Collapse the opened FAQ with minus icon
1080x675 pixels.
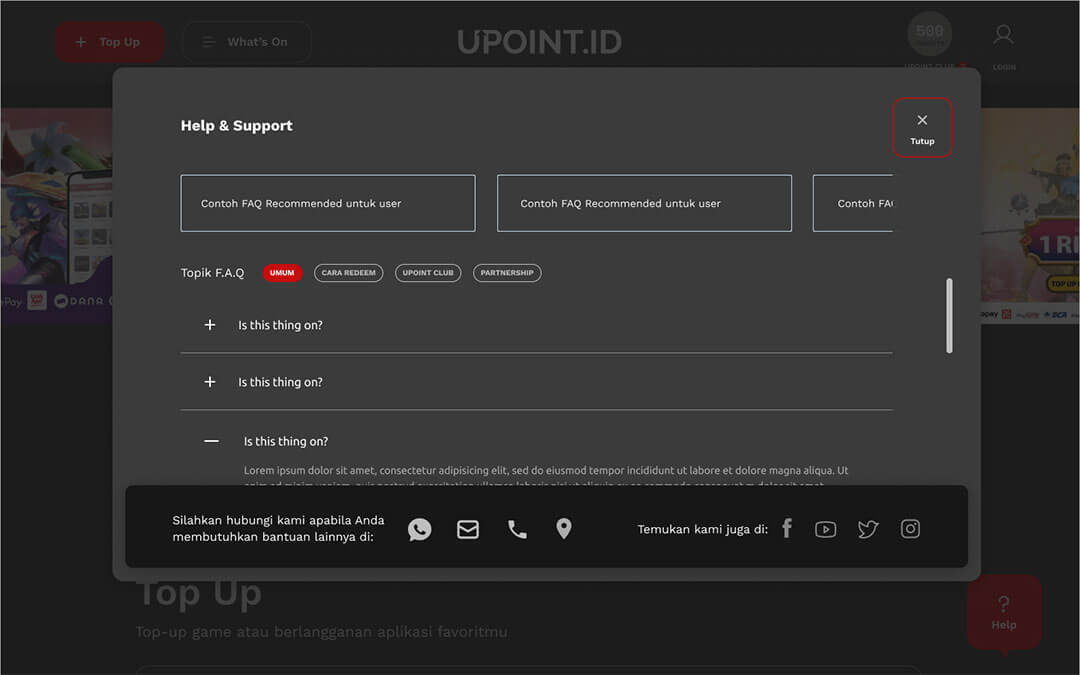[211, 441]
